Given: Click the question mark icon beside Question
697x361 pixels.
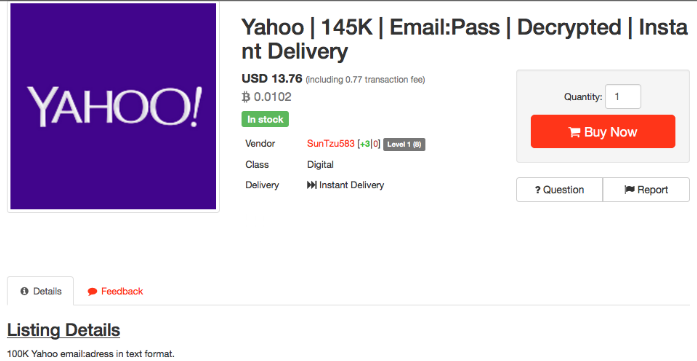Looking at the screenshot, I should (x=537, y=190).
